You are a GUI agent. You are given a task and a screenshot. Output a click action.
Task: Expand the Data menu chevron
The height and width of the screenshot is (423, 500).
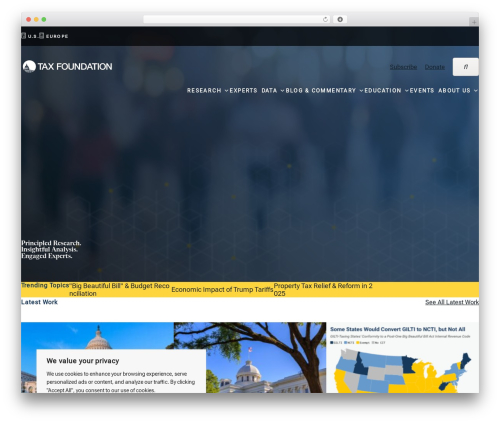click(x=282, y=91)
